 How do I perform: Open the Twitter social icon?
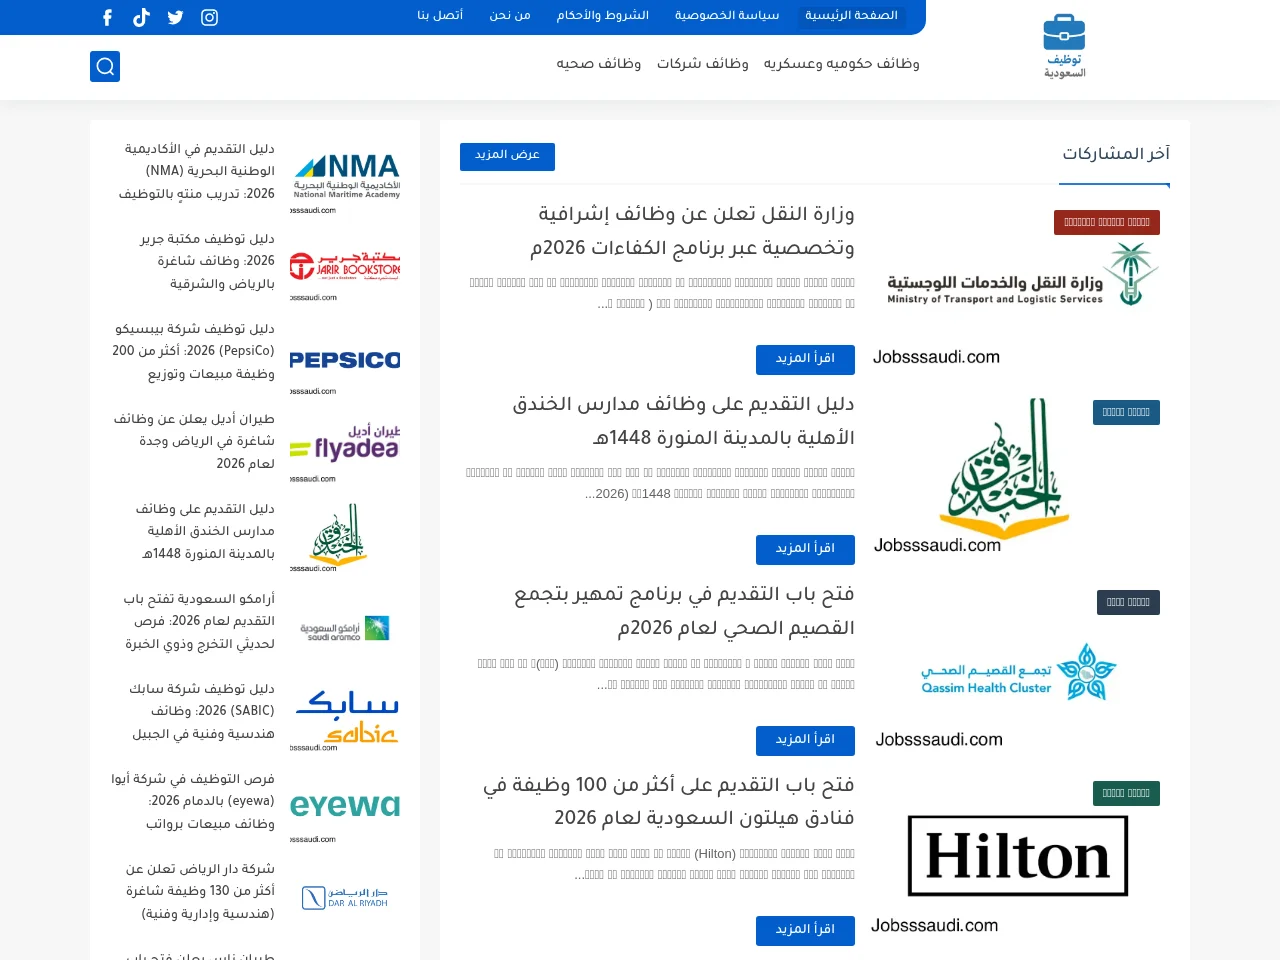175,17
